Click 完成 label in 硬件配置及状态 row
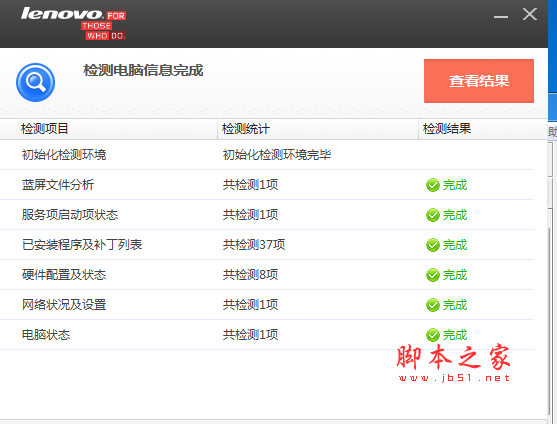This screenshot has height=424, width=557. coord(455,275)
